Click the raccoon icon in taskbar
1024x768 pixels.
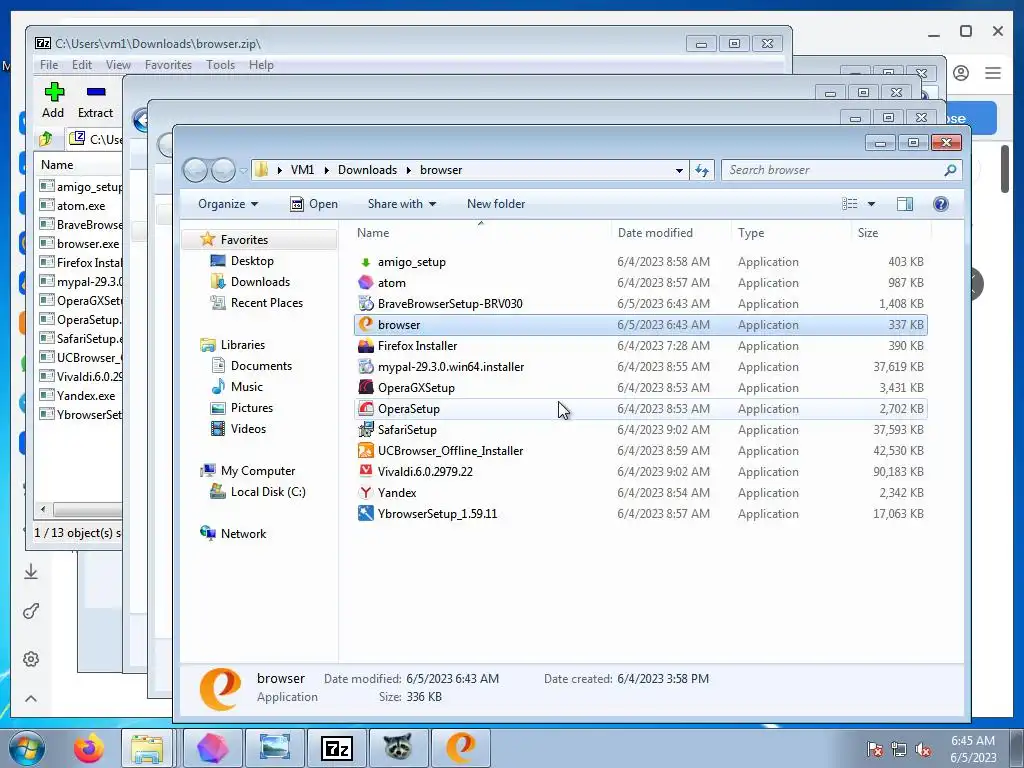(x=398, y=748)
